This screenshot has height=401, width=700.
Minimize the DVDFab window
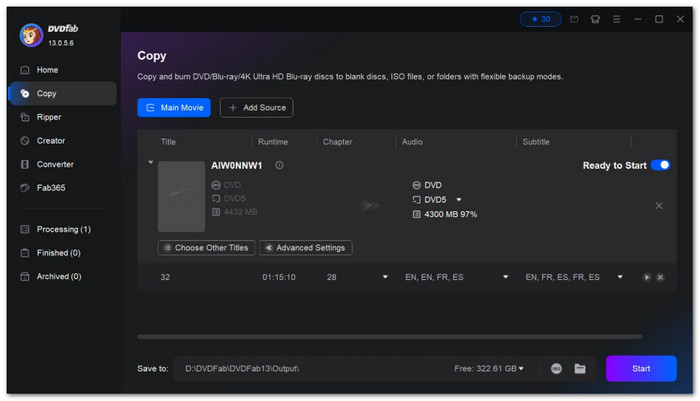[638, 19]
